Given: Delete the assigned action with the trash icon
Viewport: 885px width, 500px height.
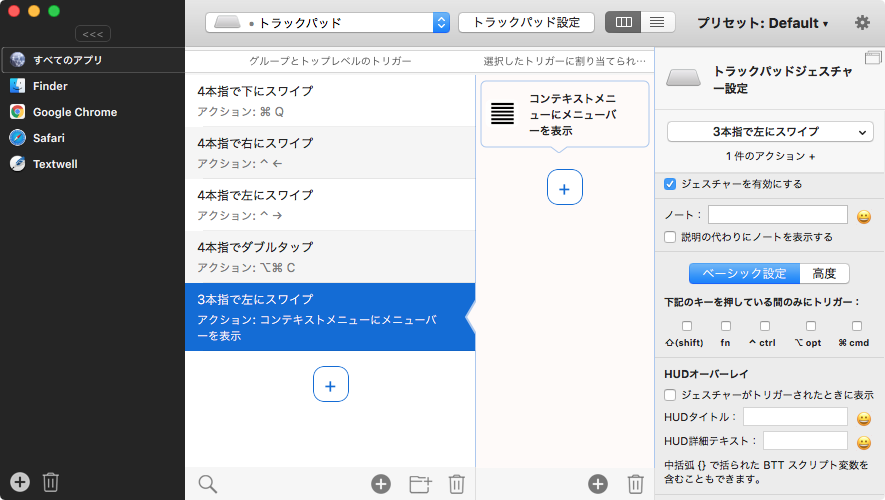Looking at the screenshot, I should pyautogui.click(x=636, y=484).
